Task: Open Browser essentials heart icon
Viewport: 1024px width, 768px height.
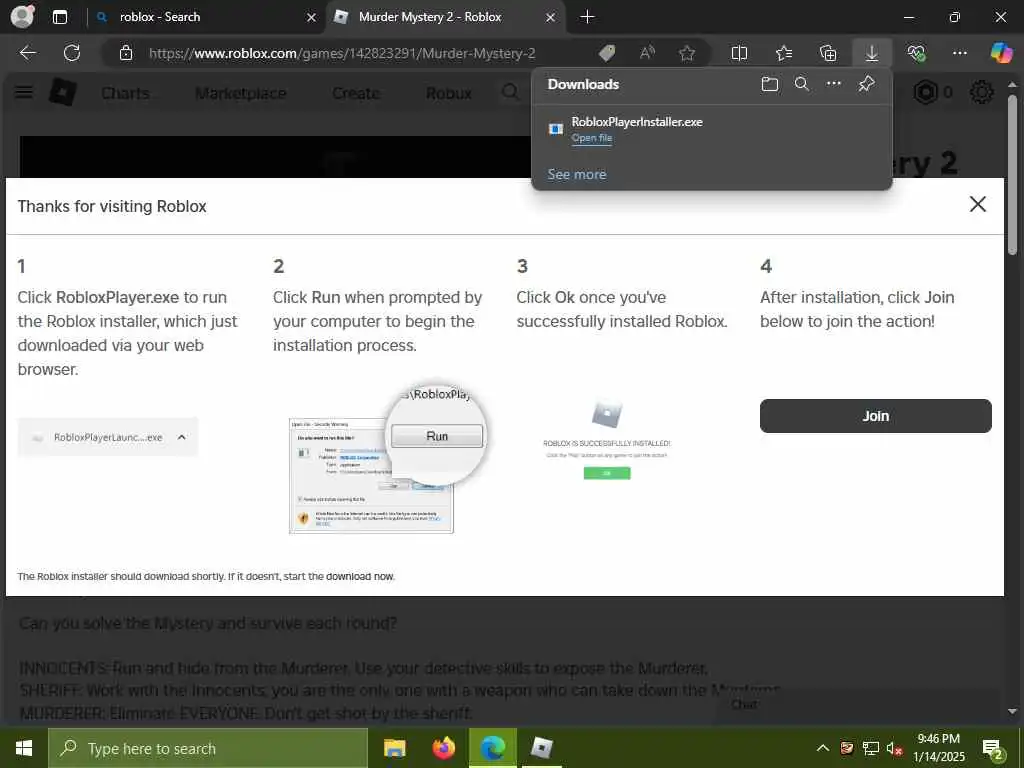Action: tap(916, 53)
